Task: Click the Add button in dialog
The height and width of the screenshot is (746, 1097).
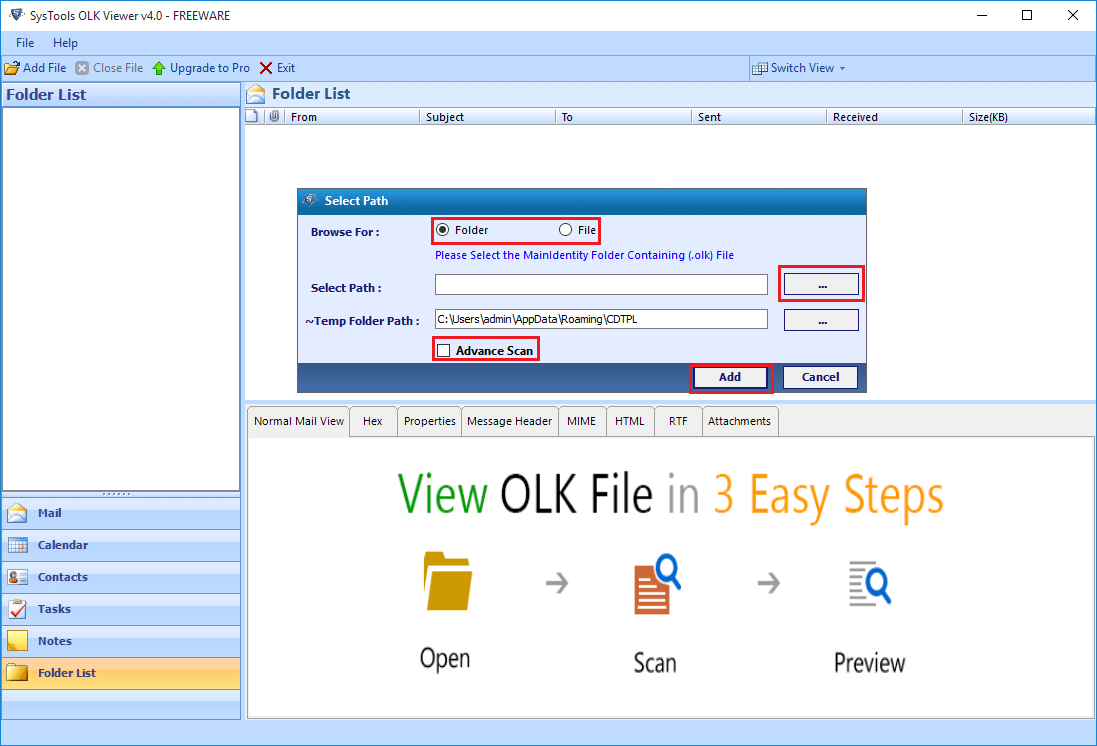Action: pos(730,377)
